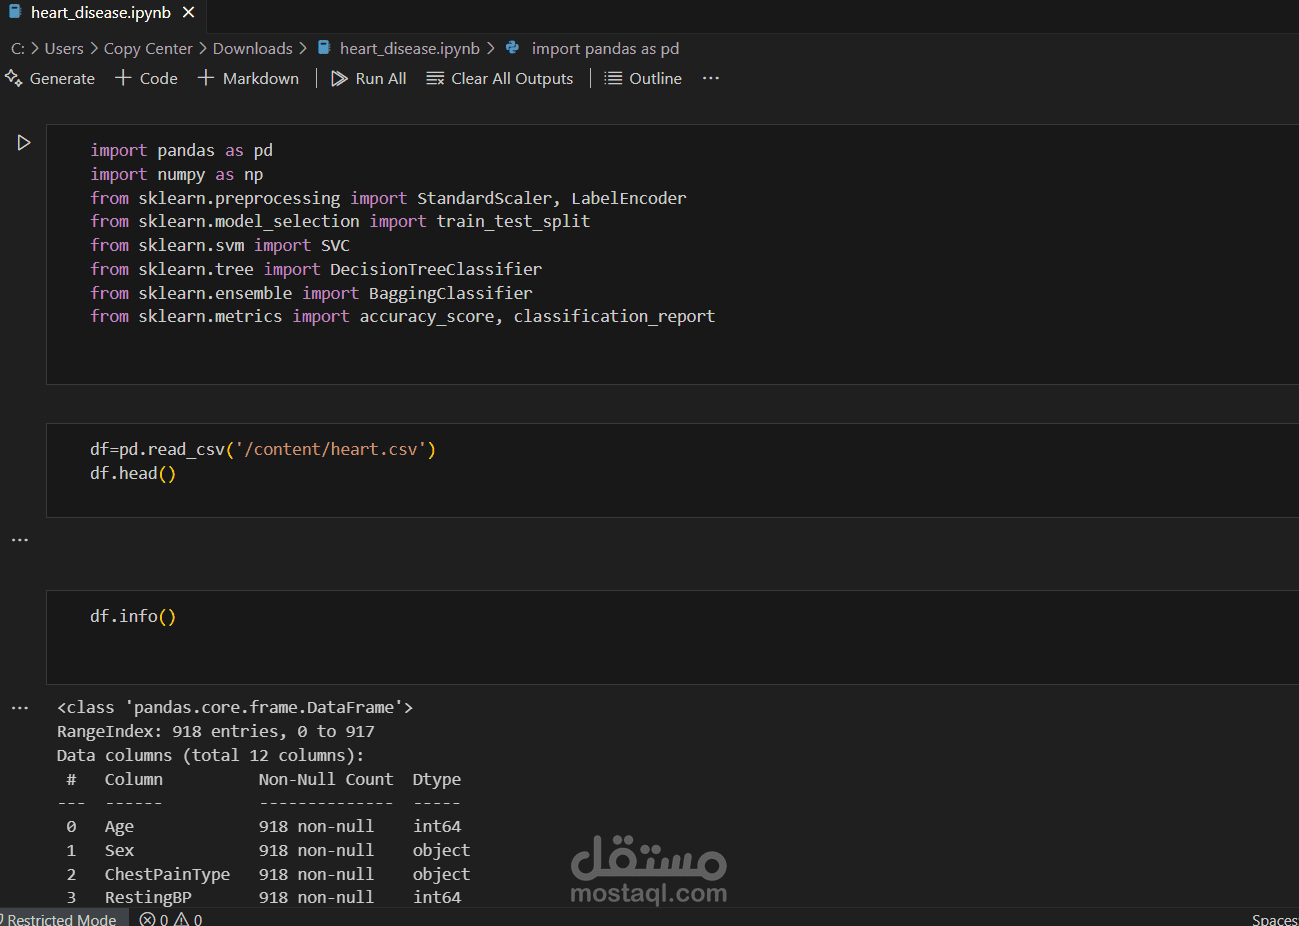
Task: Click the '/content/heart.csv' string
Action: (x=331, y=449)
